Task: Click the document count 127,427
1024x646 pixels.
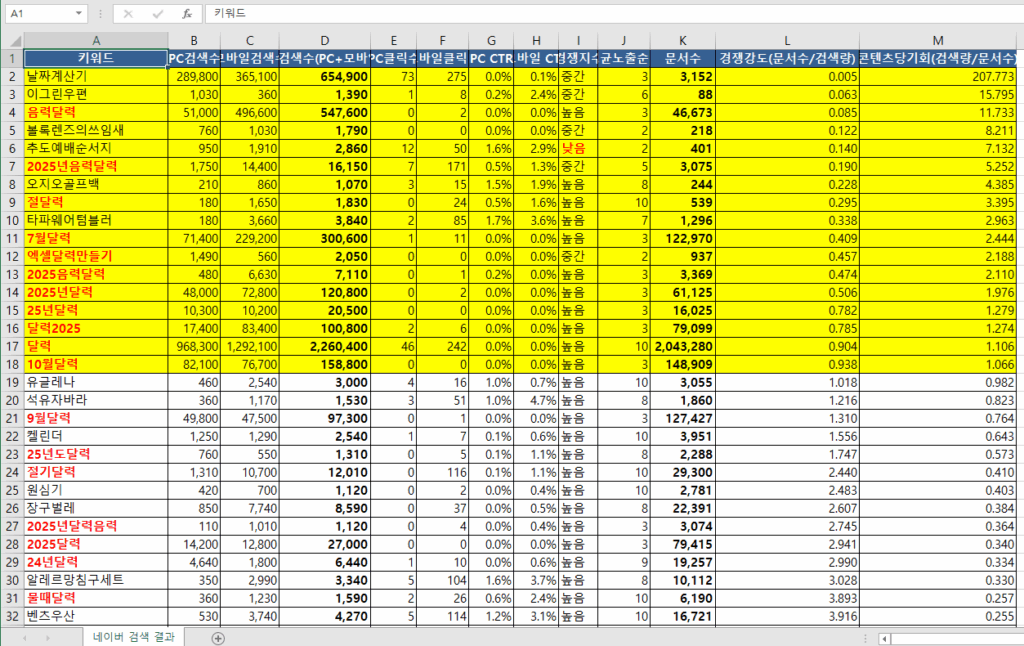Action: [x=682, y=418]
